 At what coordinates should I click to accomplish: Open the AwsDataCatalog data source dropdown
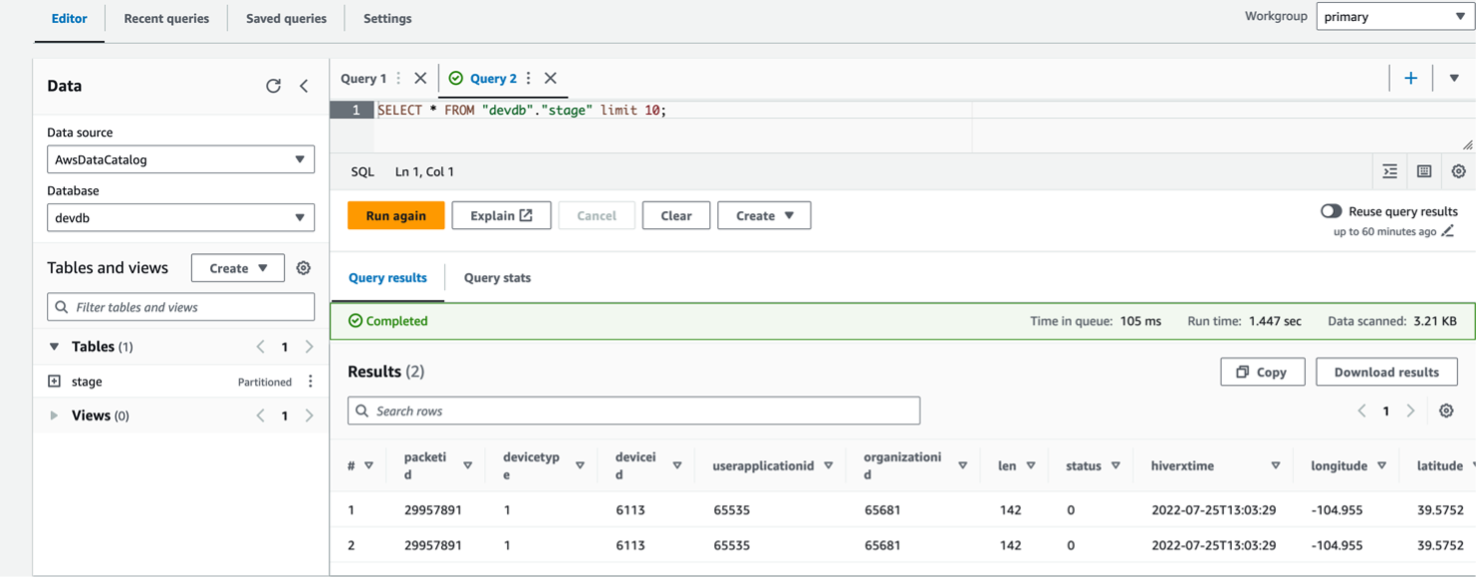pos(180,159)
